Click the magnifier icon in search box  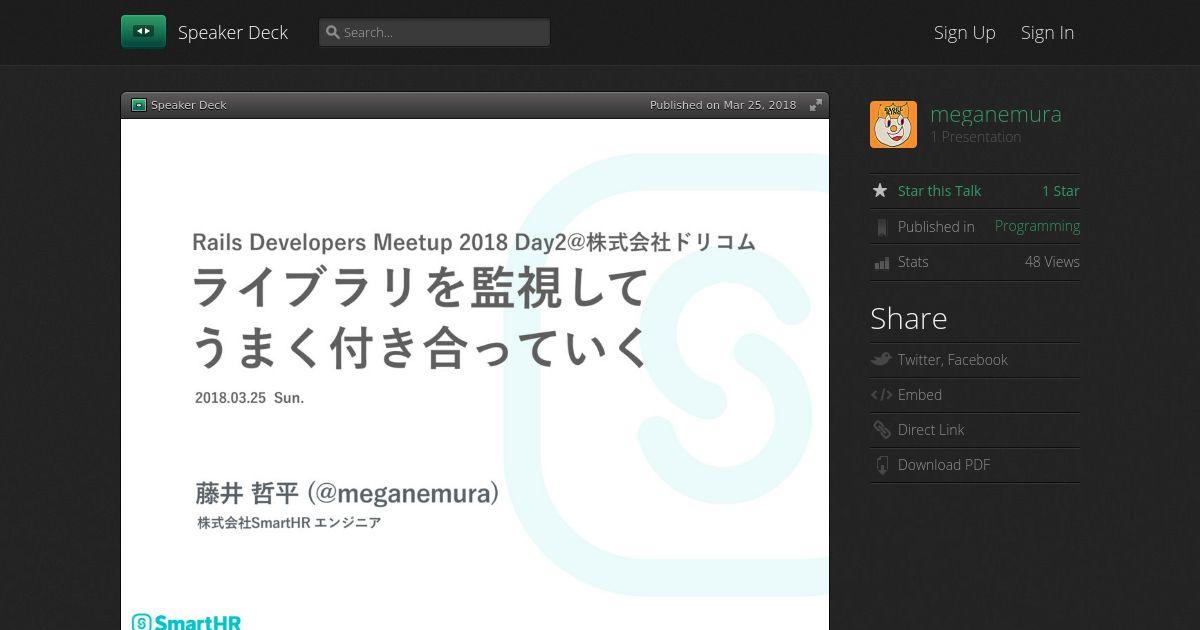(333, 32)
